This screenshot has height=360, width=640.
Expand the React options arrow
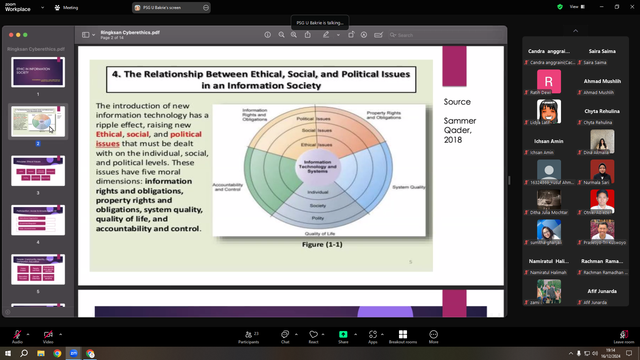323,334
